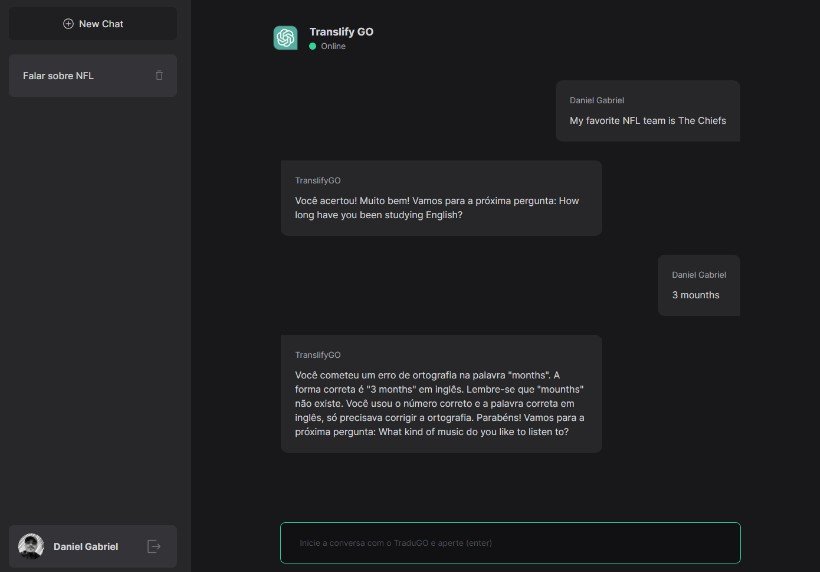The height and width of the screenshot is (572, 820).
Task: Delete the Falar sobre NFL chat
Action: (159, 75)
